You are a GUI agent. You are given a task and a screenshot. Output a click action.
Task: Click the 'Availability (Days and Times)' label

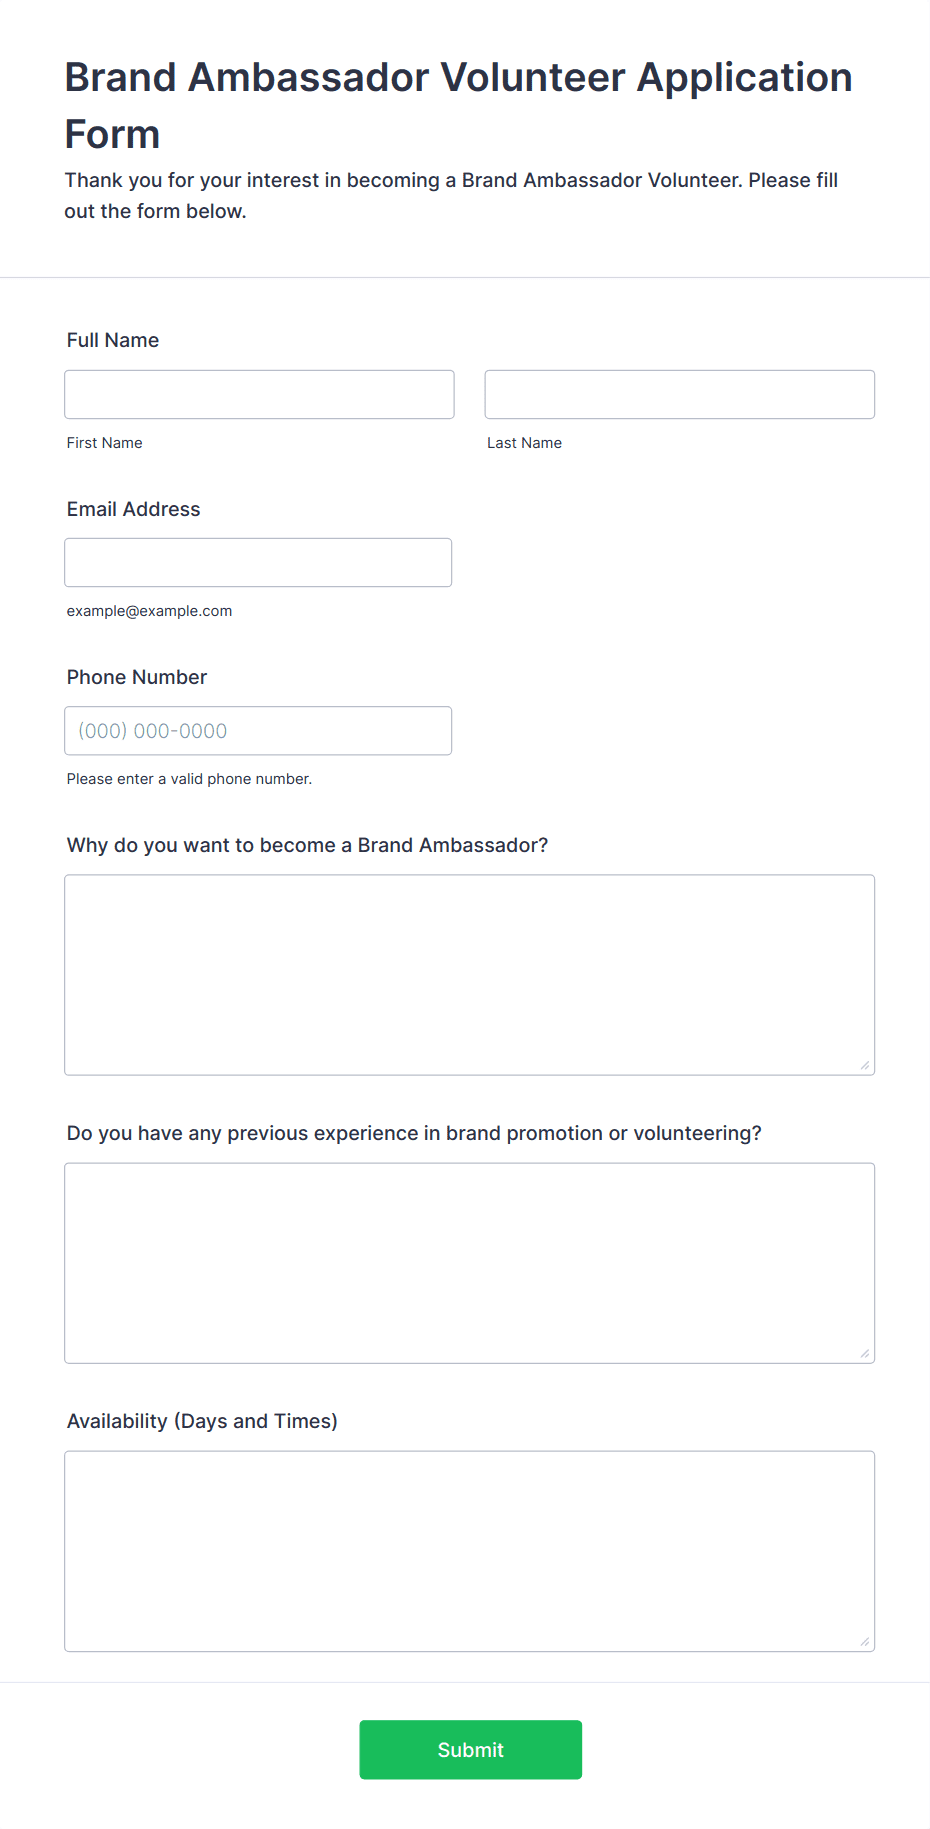(x=202, y=1421)
